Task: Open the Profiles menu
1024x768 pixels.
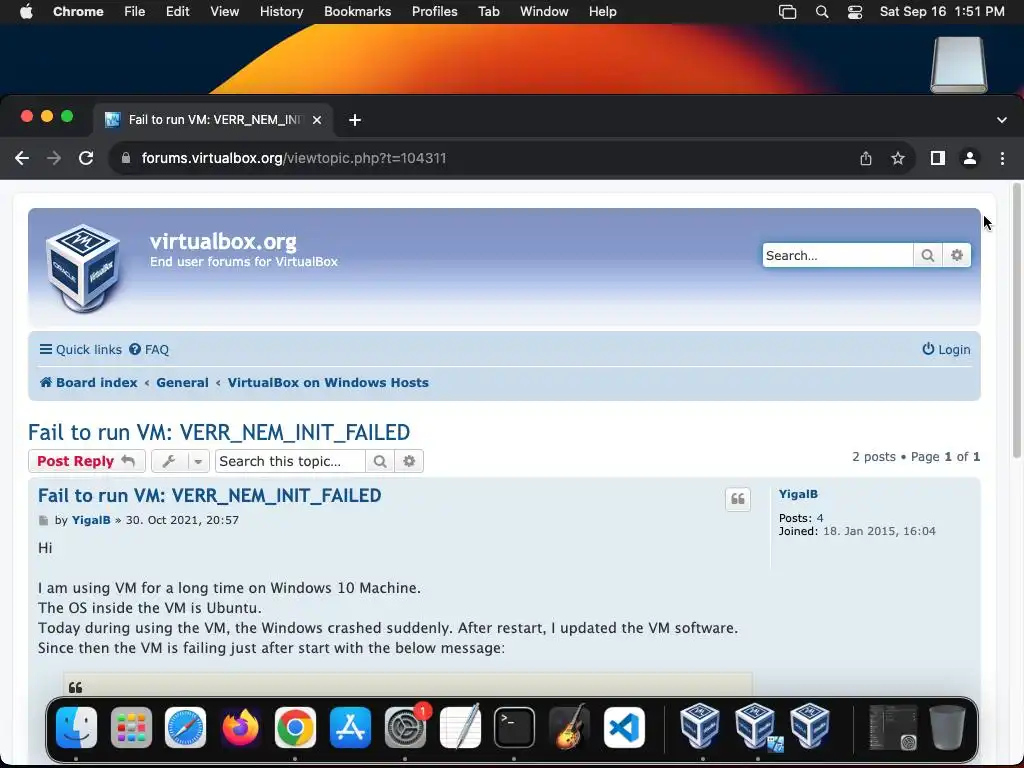Action: point(434,12)
